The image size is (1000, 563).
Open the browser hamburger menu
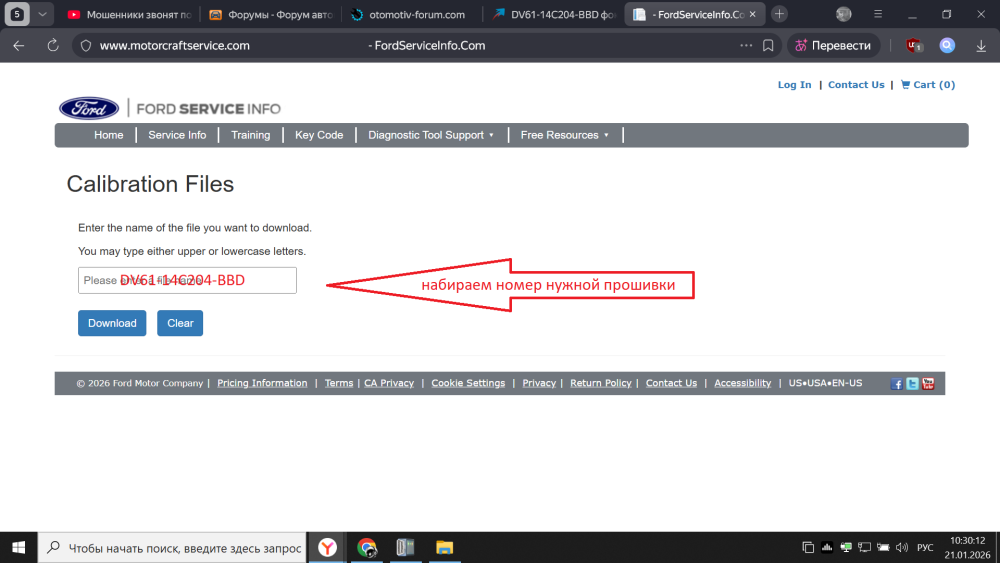coord(878,14)
